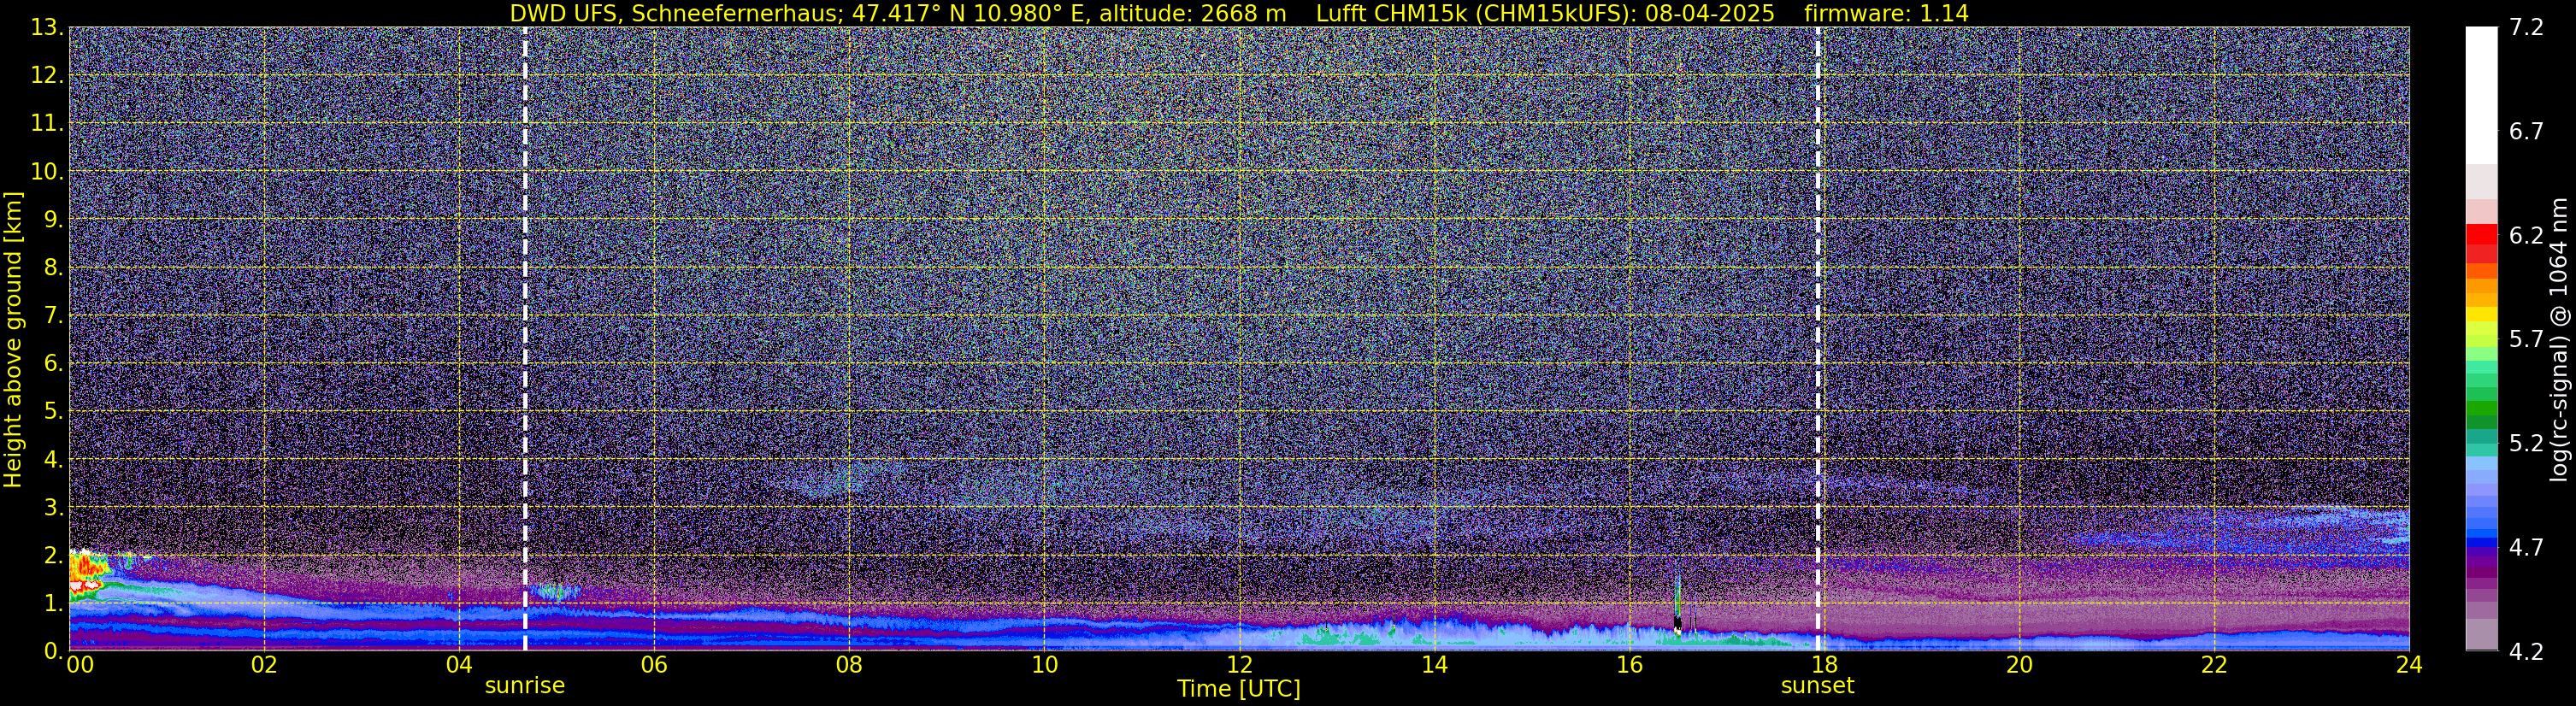2576x706 pixels.
Task: Click the height axis tick label '11.'
Action: pos(47,123)
